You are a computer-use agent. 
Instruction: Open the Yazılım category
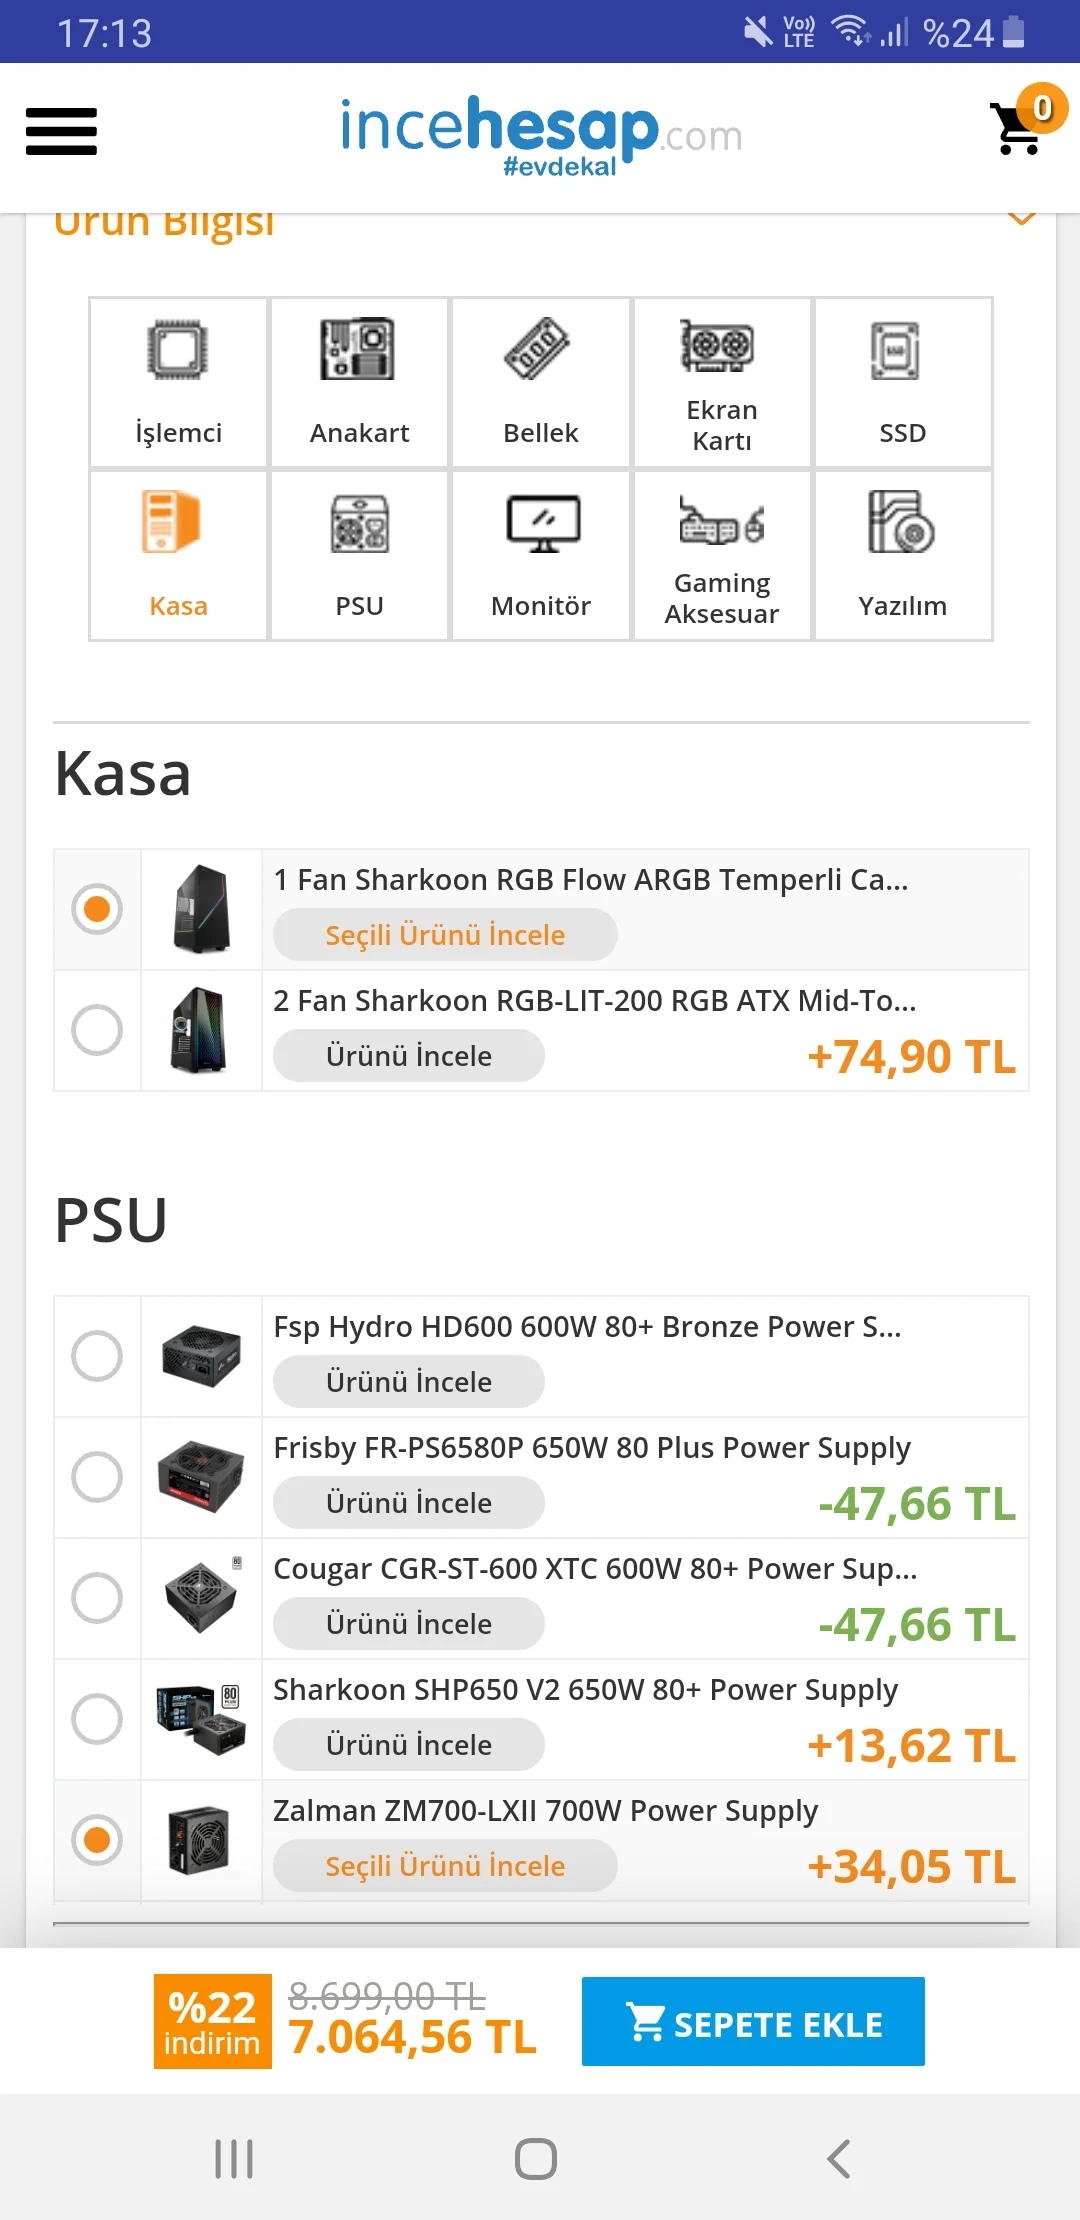pos(903,555)
